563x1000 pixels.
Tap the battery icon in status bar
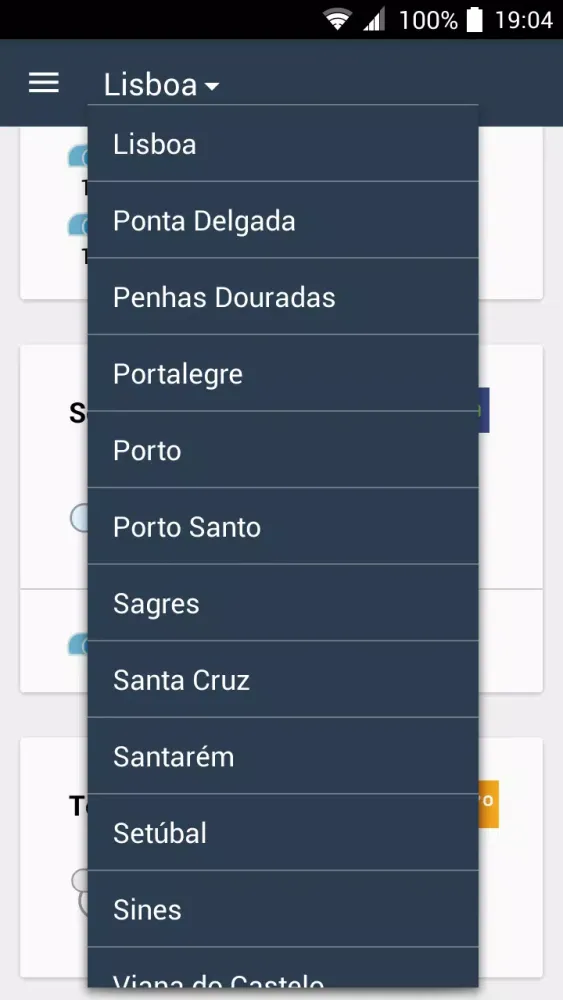click(x=474, y=20)
